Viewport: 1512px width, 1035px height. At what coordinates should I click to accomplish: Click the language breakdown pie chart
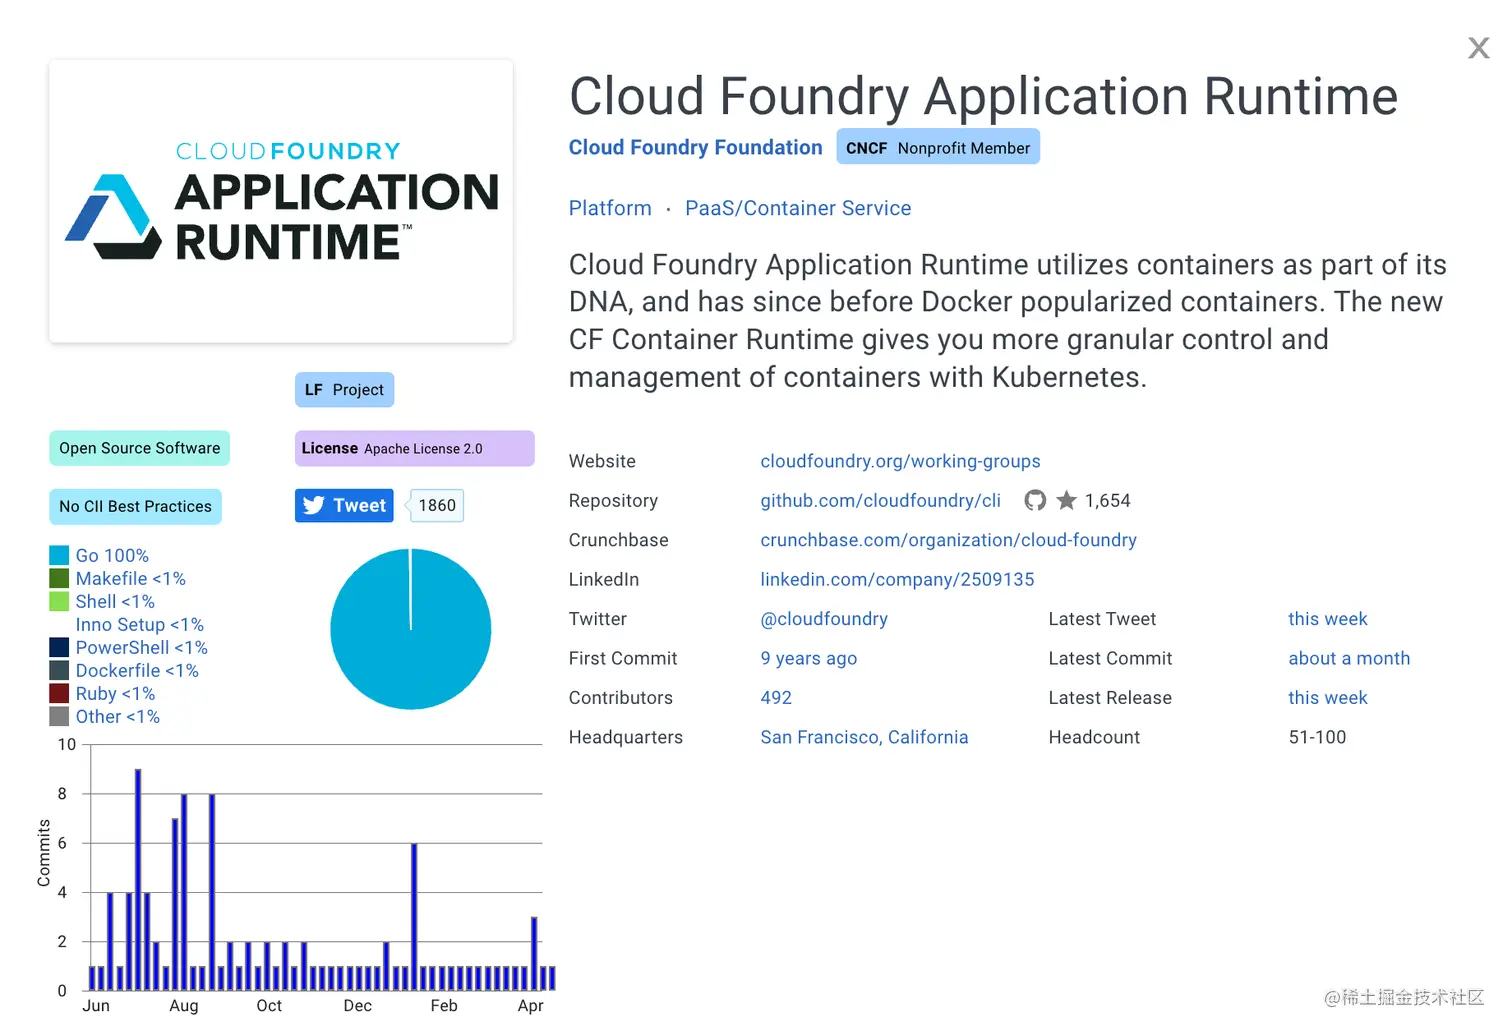click(411, 629)
